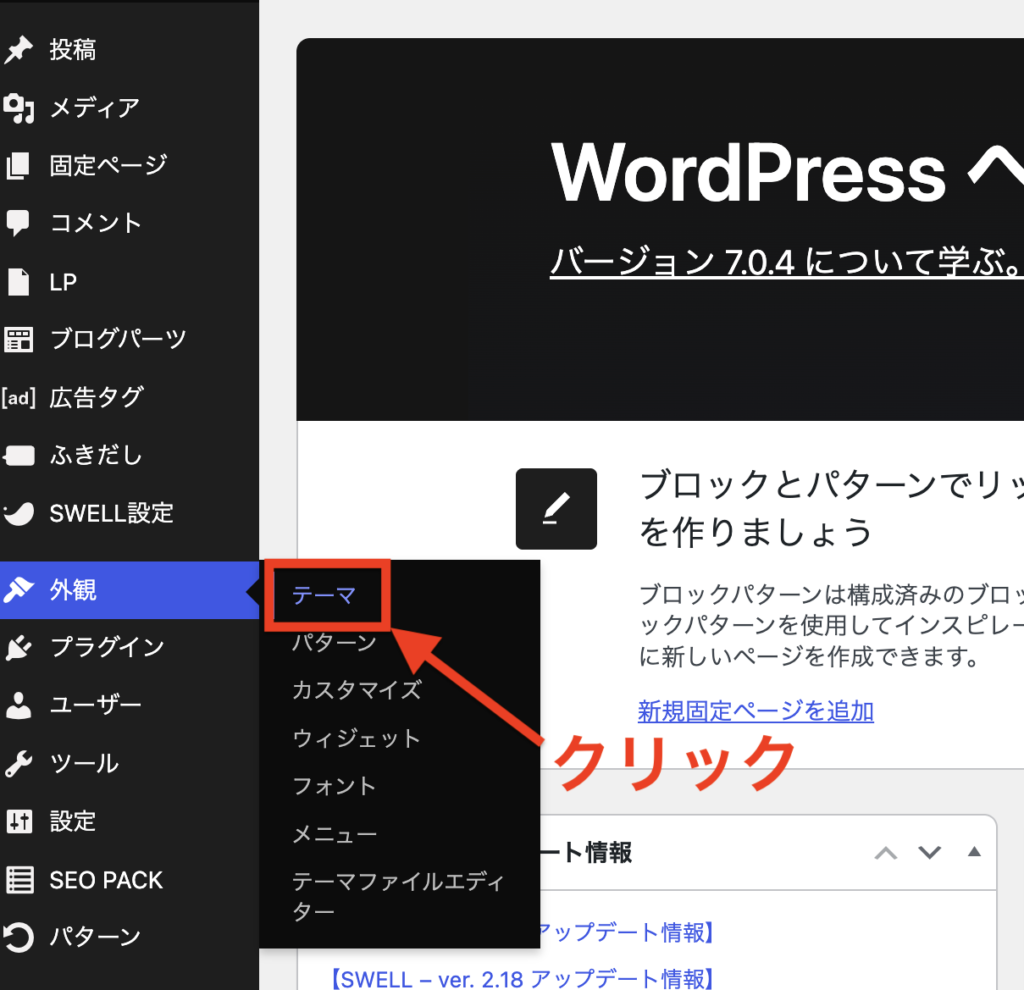Move the 情報 widget up with the chevron
This screenshot has height=990, width=1024.
click(886, 853)
